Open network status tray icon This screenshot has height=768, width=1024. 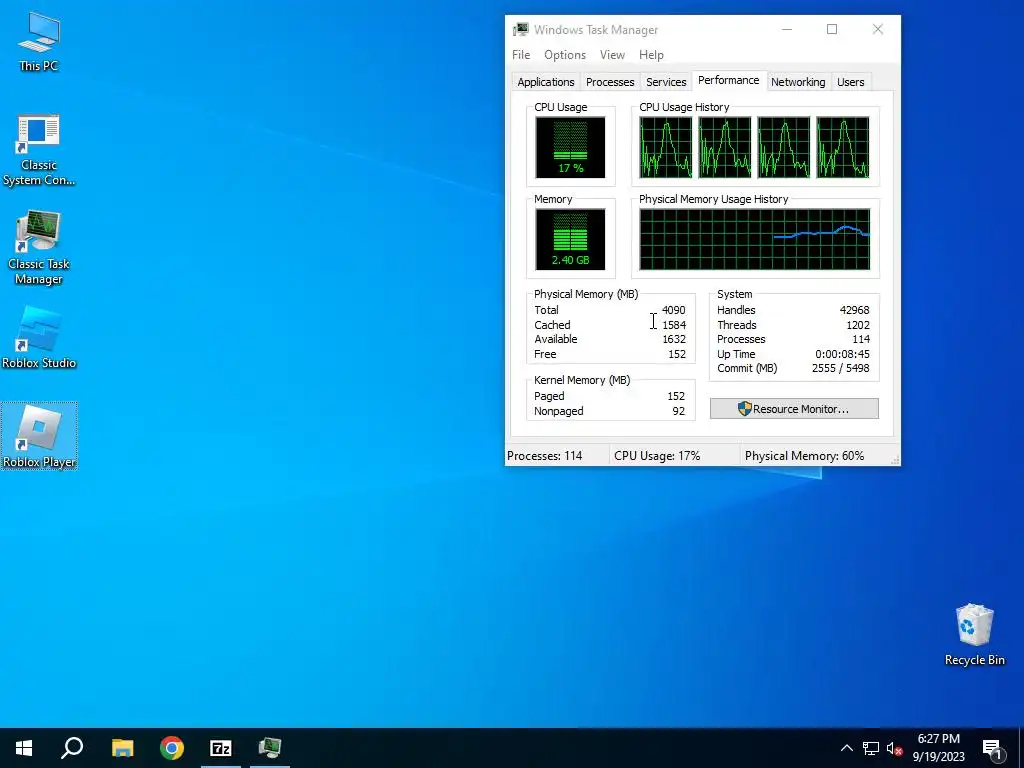click(x=871, y=748)
